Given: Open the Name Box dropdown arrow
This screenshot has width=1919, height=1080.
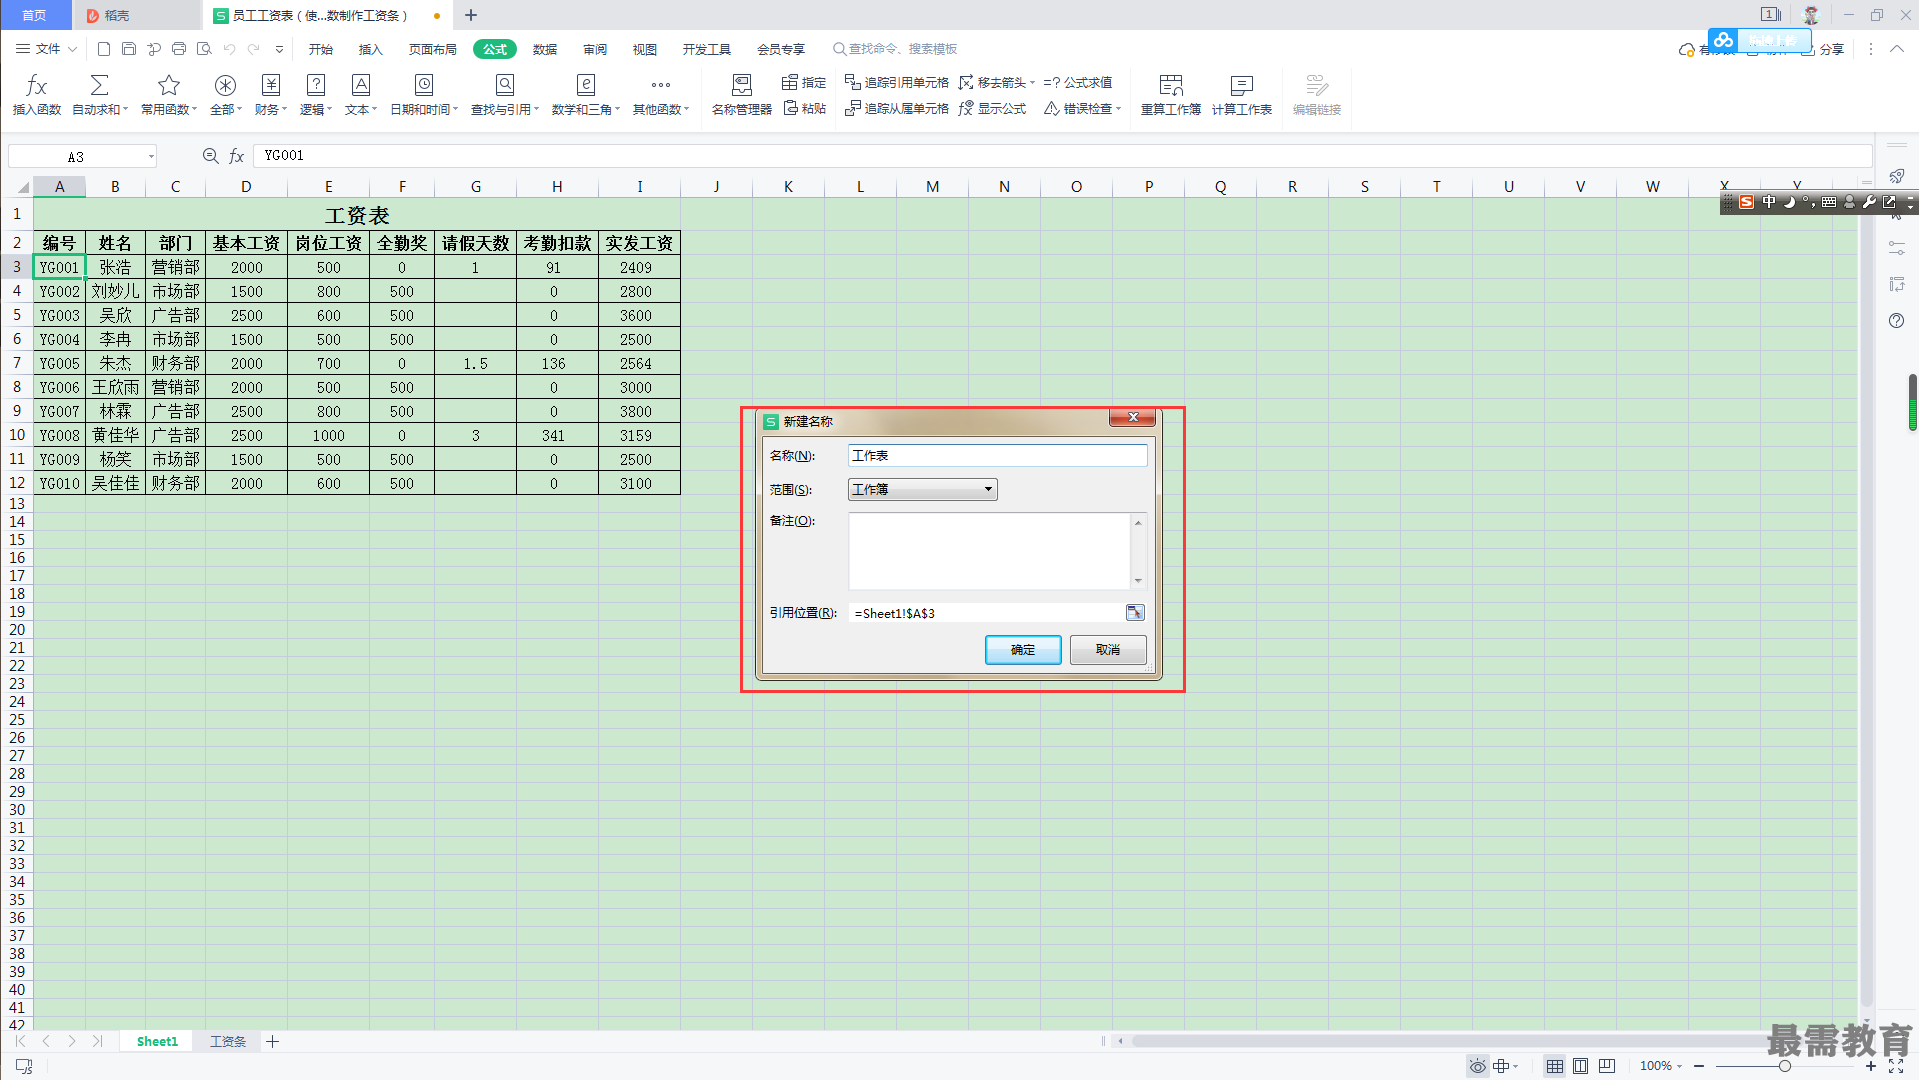Looking at the screenshot, I should coord(151,157).
